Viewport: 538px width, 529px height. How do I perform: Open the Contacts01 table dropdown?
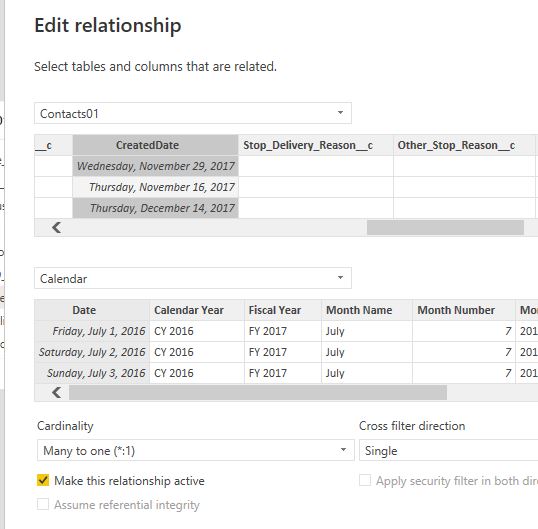coord(192,113)
